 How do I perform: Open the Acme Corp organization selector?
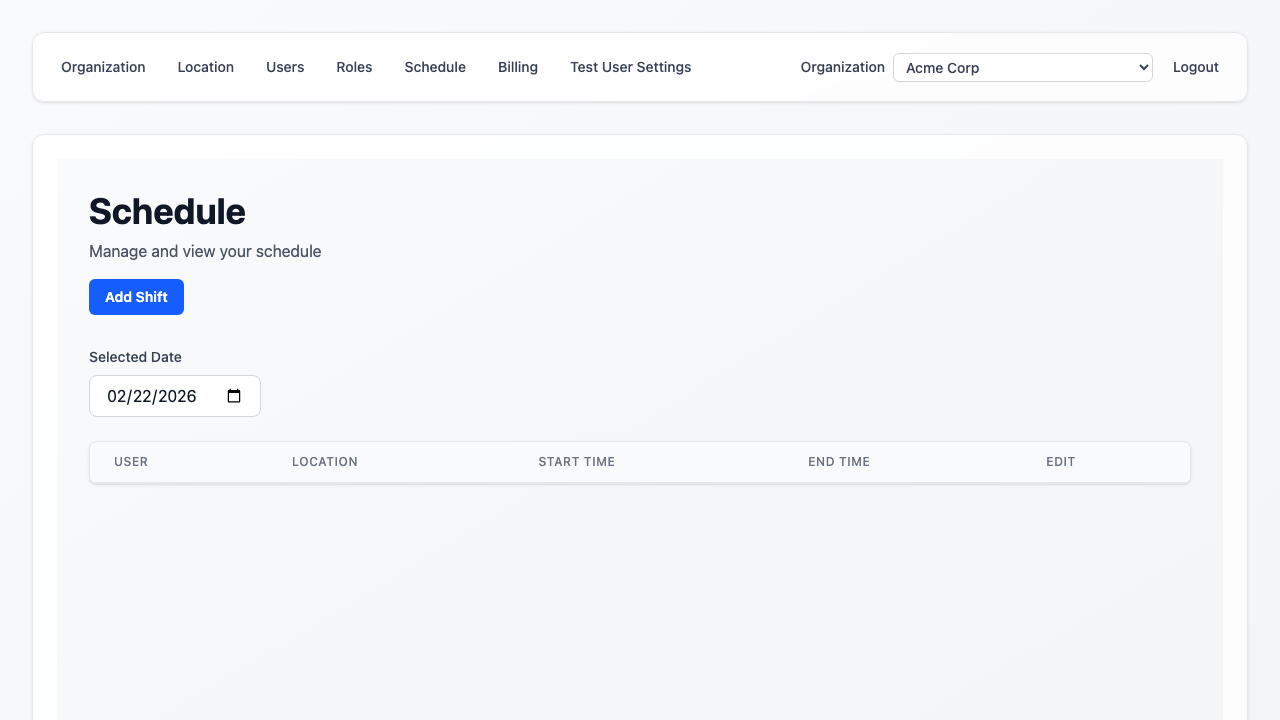pyautogui.click(x=1022, y=67)
